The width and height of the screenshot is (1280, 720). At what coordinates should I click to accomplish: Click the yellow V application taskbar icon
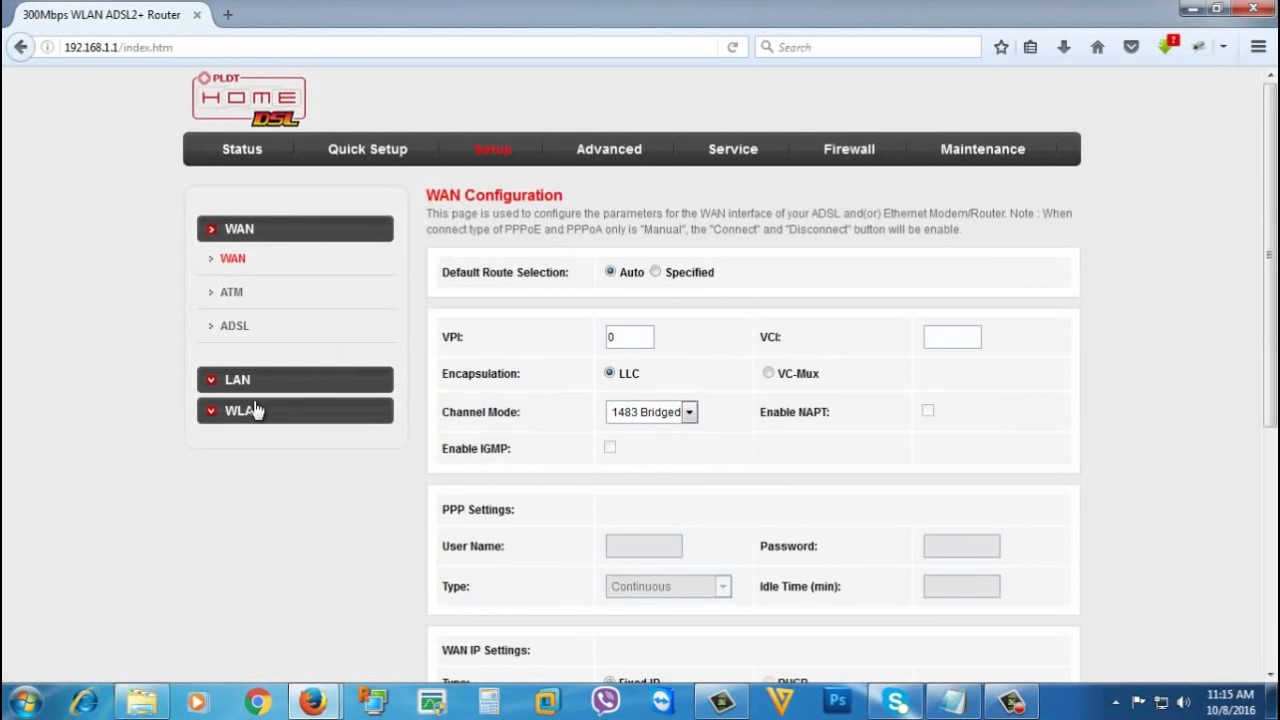click(x=780, y=702)
